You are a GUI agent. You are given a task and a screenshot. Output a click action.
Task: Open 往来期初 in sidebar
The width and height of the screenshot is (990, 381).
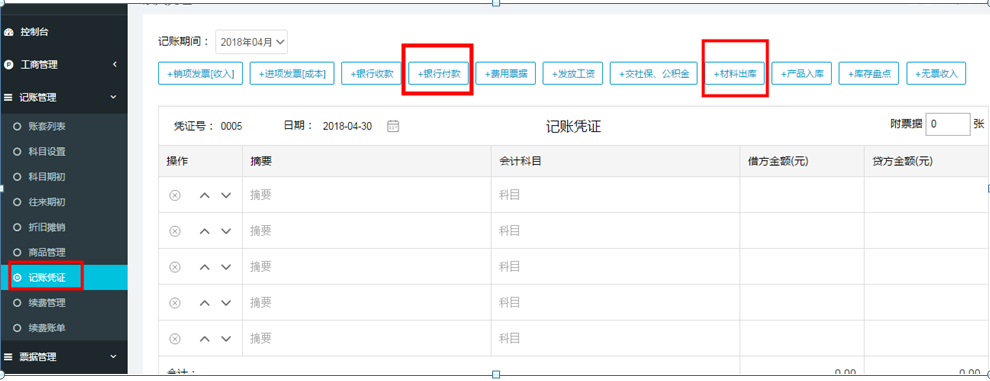coord(47,202)
